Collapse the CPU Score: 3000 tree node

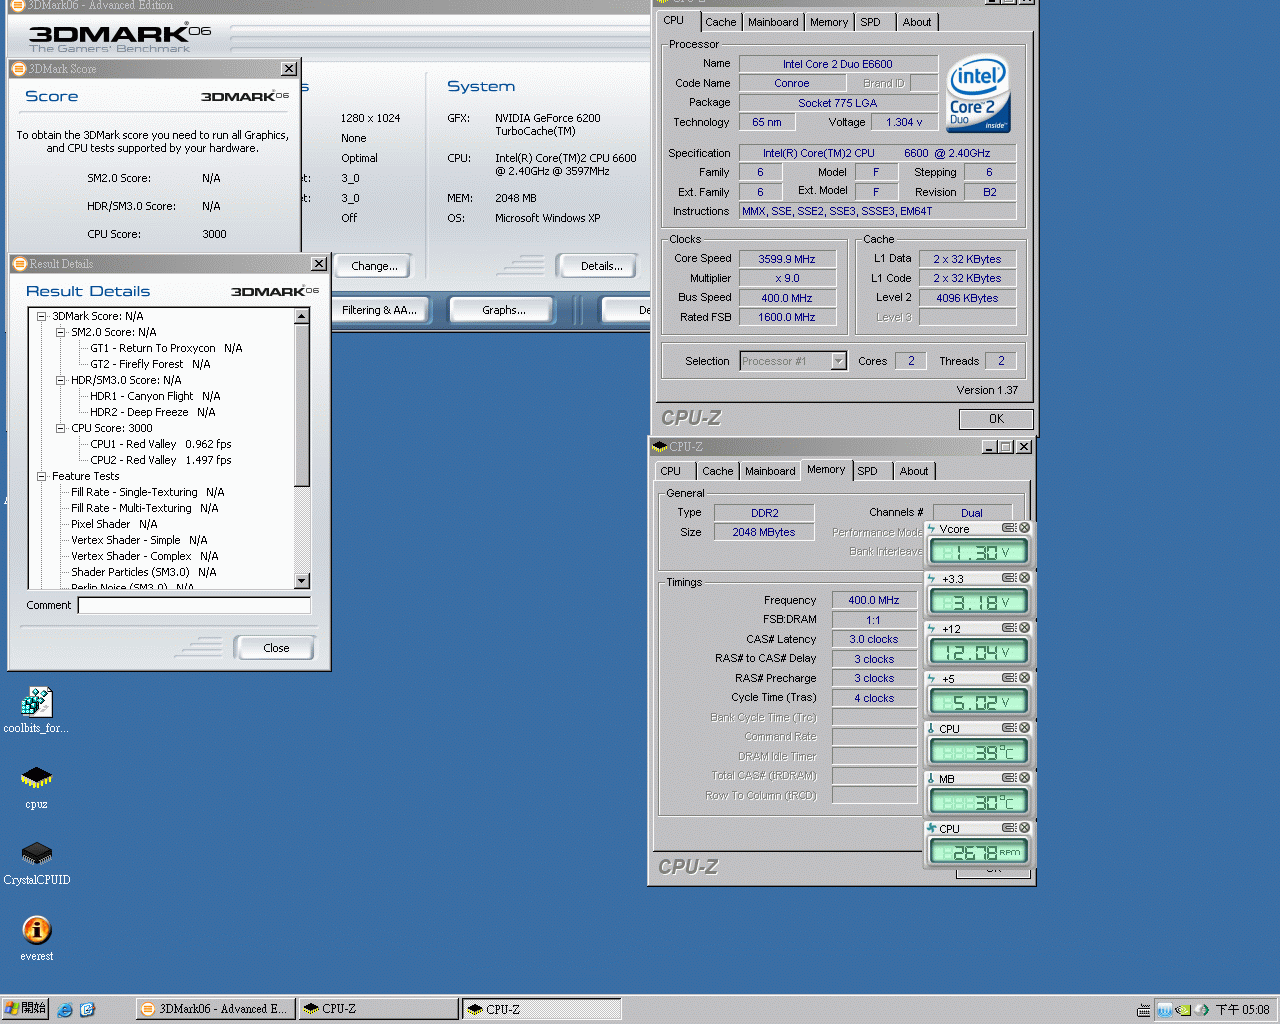click(x=61, y=428)
